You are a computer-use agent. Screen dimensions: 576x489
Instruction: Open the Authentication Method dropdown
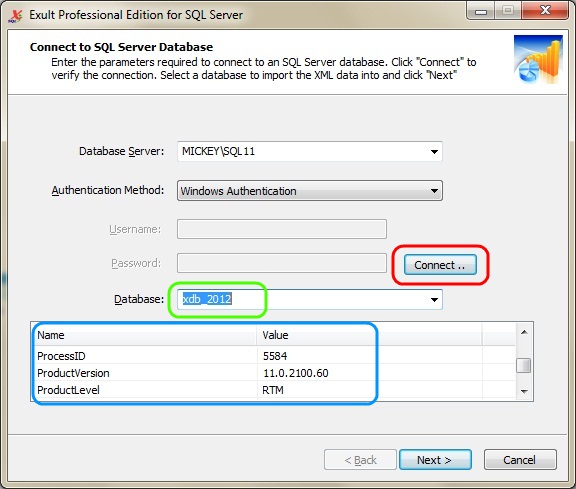tap(310, 191)
